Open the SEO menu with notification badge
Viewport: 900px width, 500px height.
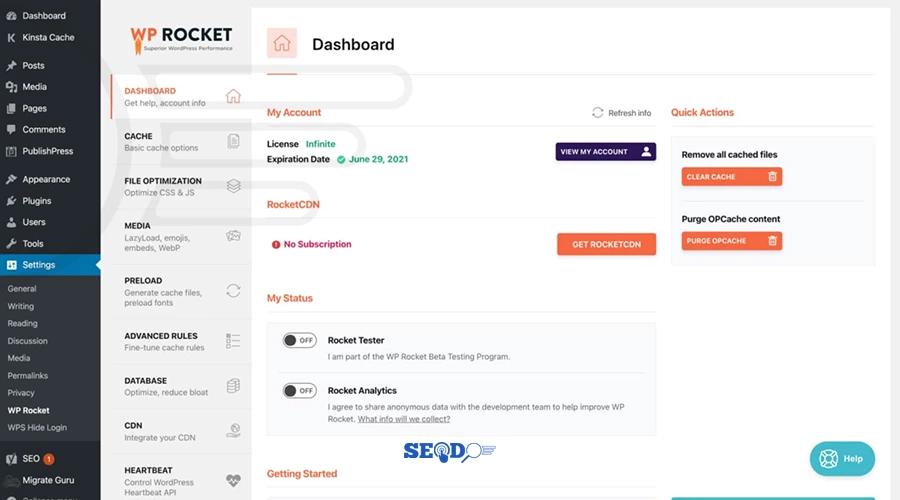point(31,459)
